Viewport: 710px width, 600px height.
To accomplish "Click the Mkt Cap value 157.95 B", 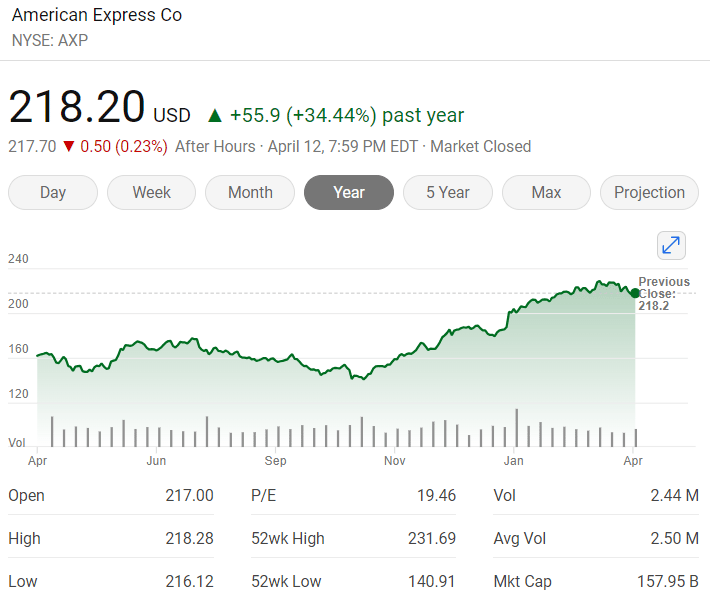I will coord(668,581).
